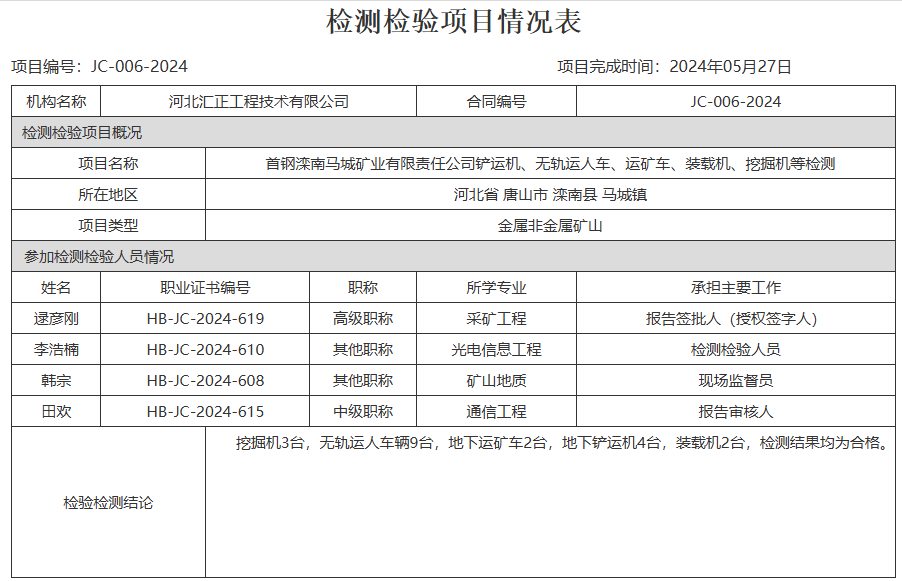Viewport: 902px width, 581px height.
Task: Select the 姓名 column header
Action: point(56,288)
